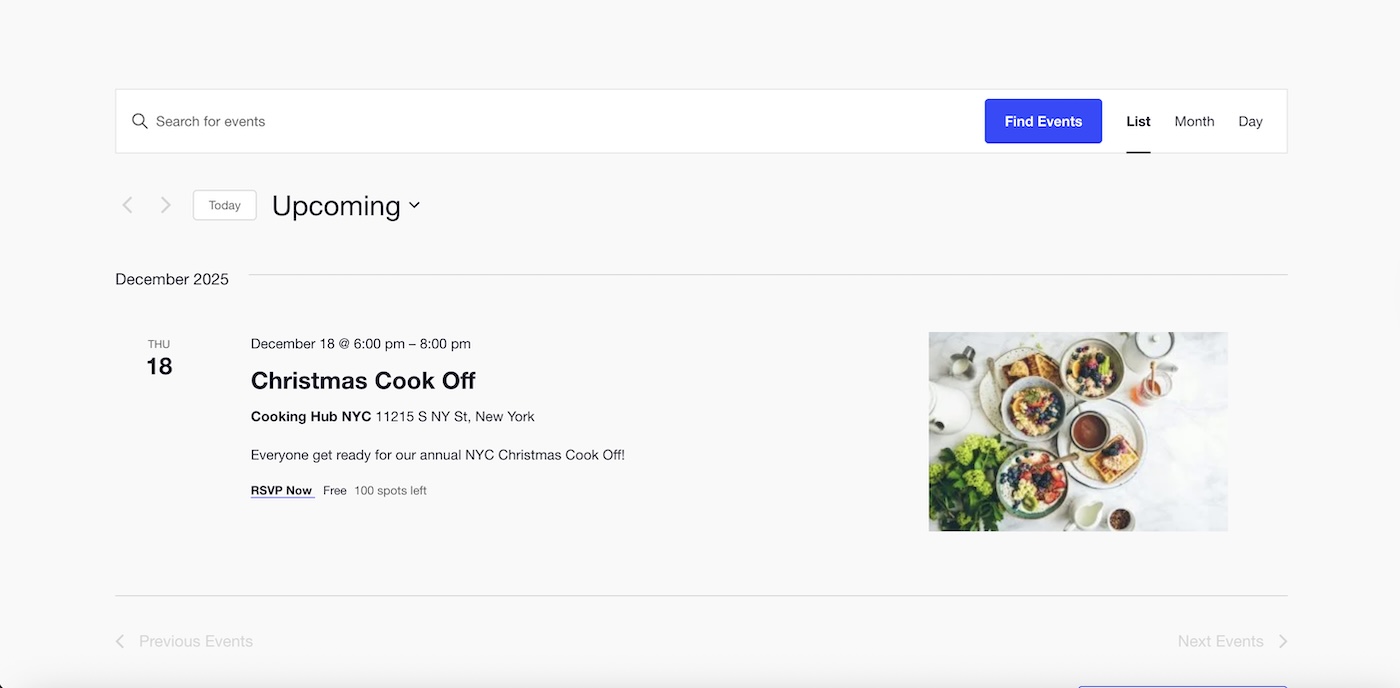
Task: Click the chevron next to Upcoming
Action: point(414,205)
